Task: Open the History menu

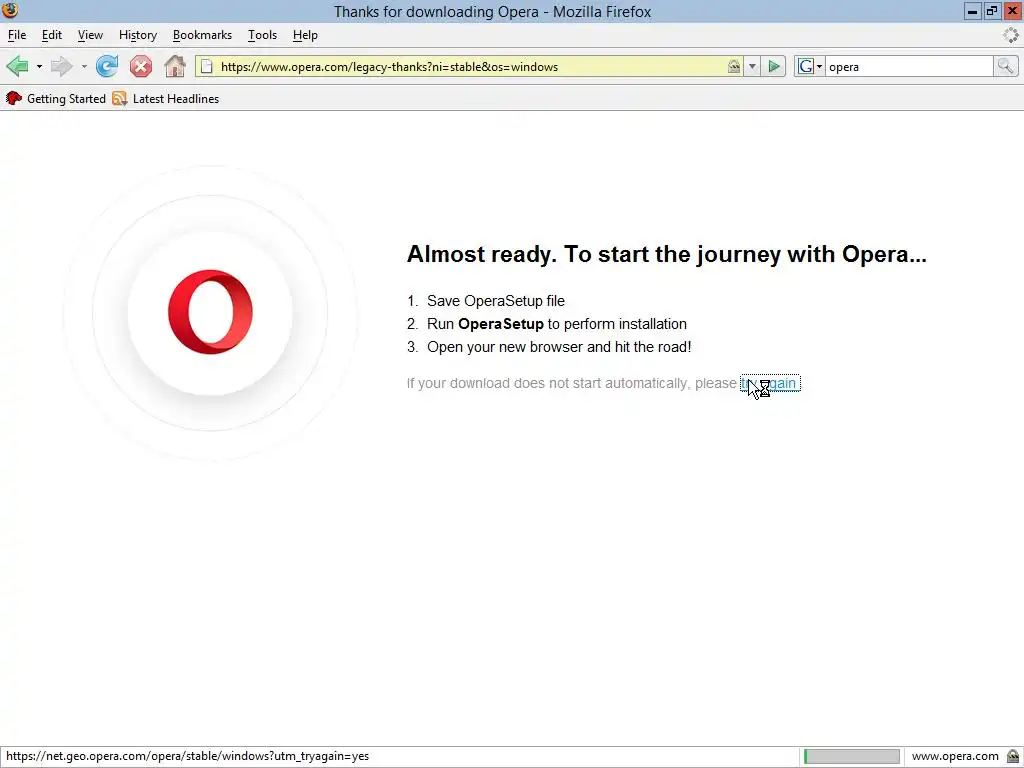Action: tap(138, 35)
